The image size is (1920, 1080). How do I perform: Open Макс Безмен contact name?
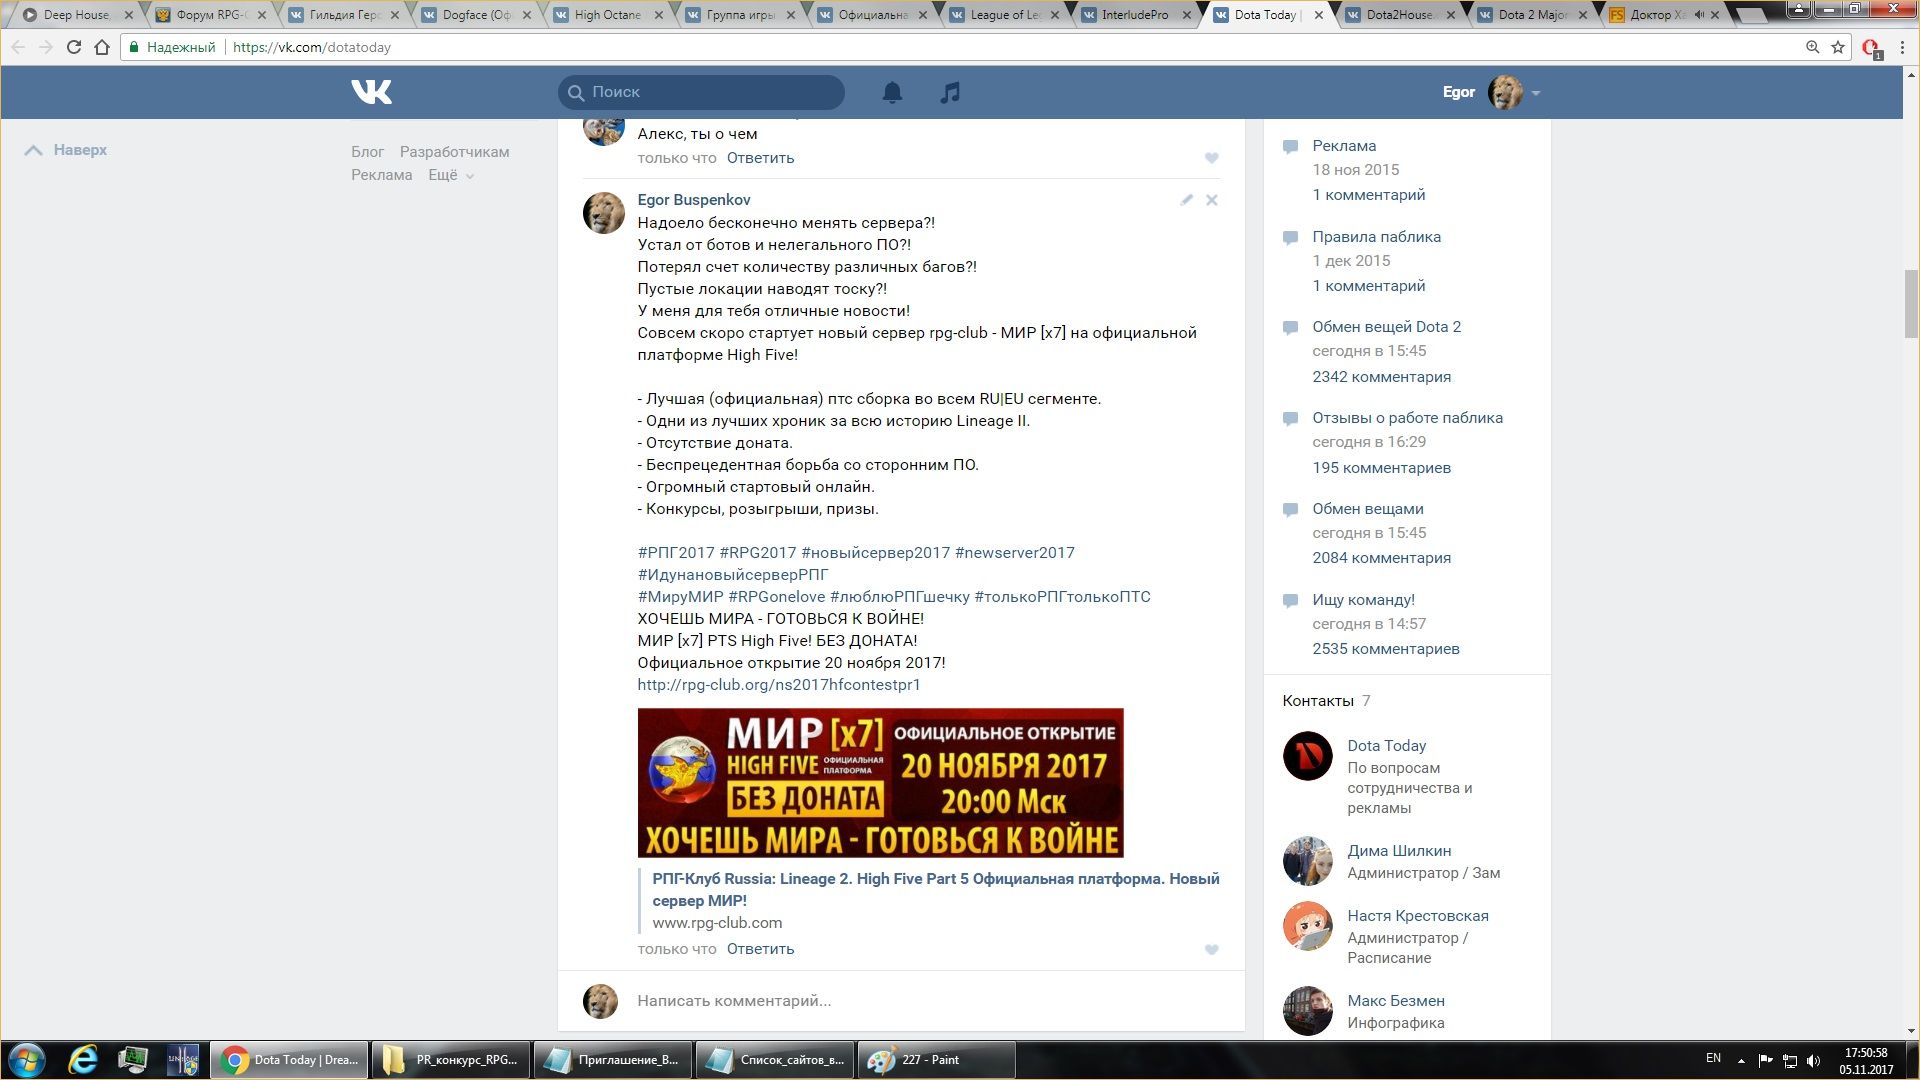(1395, 1001)
